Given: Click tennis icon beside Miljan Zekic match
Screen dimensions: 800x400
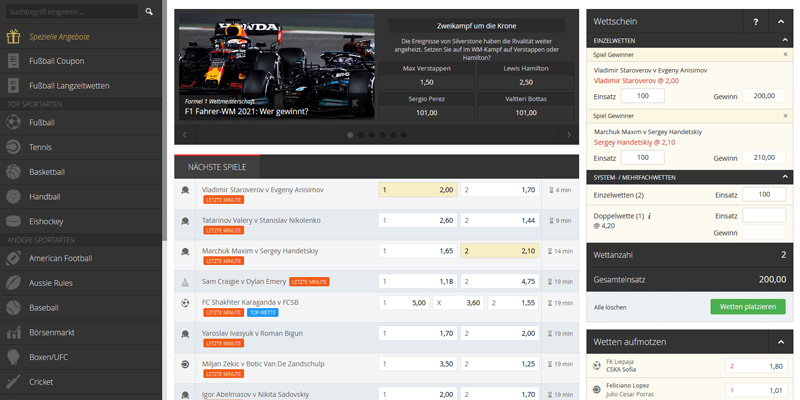Looking at the screenshot, I should point(185,364).
